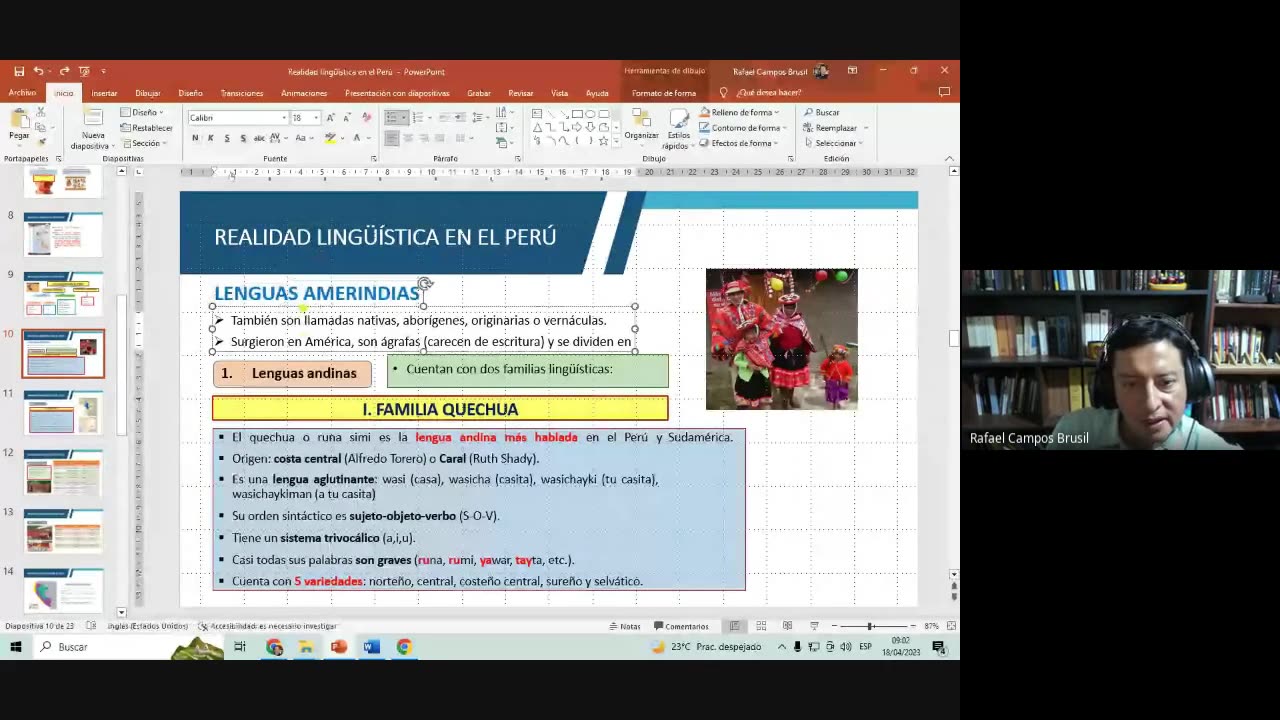Click Buscar in Edición group
The height and width of the screenshot is (720, 1280).
pyautogui.click(x=822, y=112)
